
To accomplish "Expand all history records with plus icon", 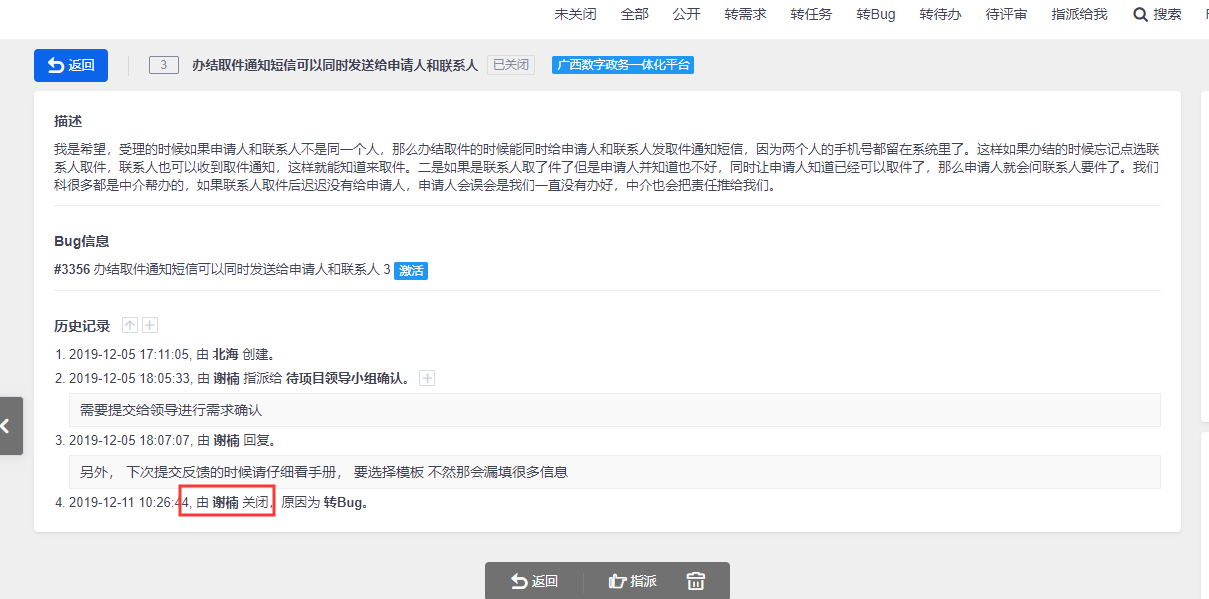I will click(x=150, y=325).
